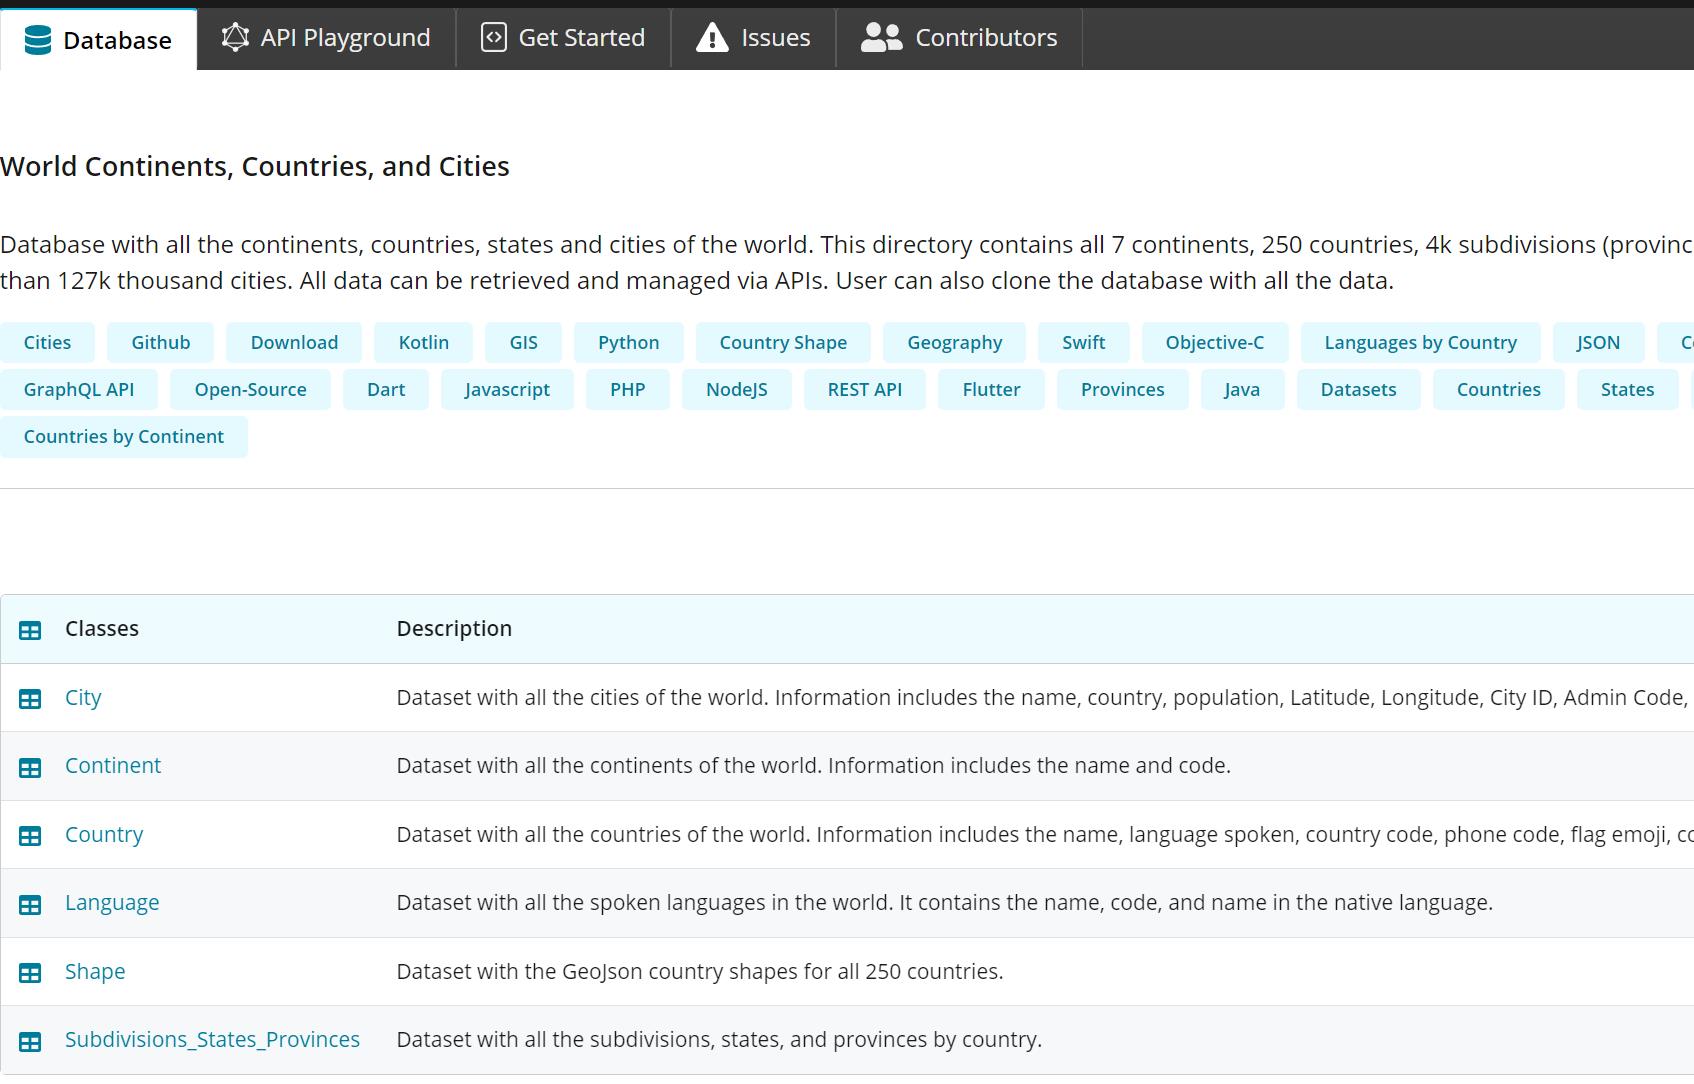Click the Database stack icon
Image resolution: width=1694 pixels, height=1084 pixels.
tap(37, 40)
